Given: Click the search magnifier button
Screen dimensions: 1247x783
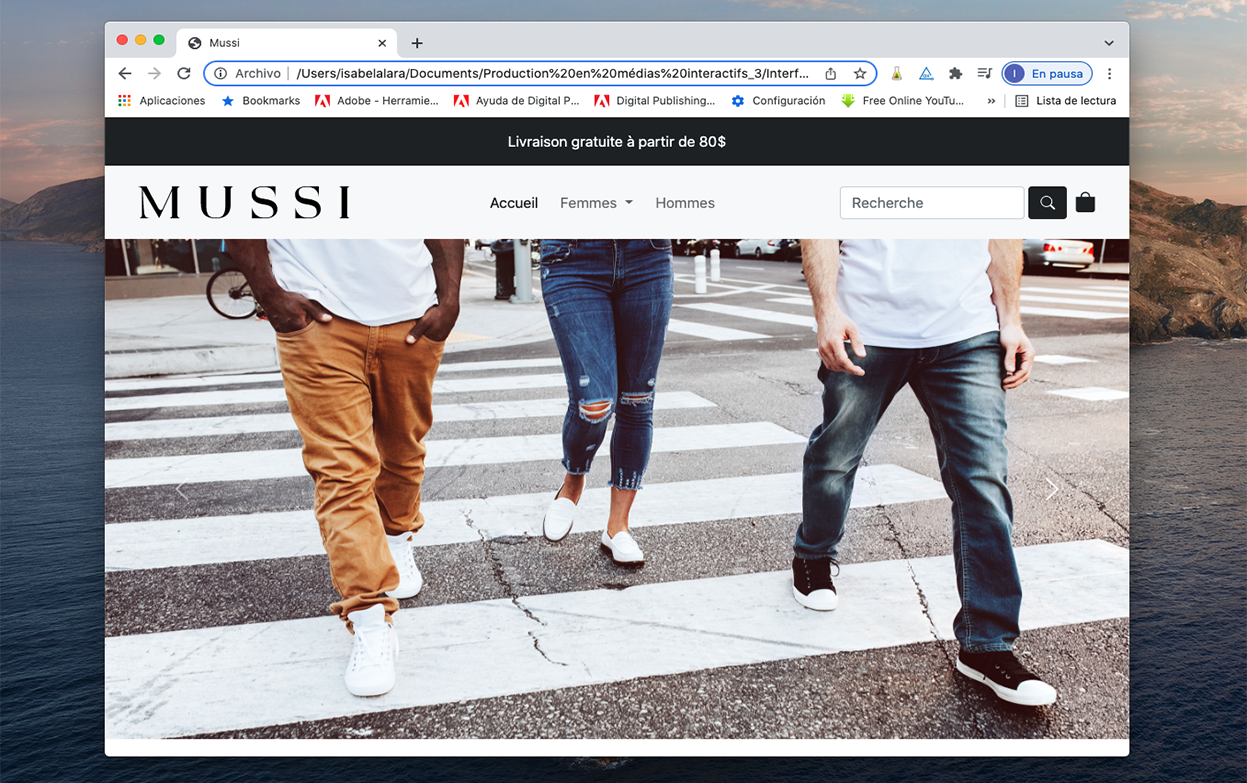Looking at the screenshot, I should [x=1047, y=203].
